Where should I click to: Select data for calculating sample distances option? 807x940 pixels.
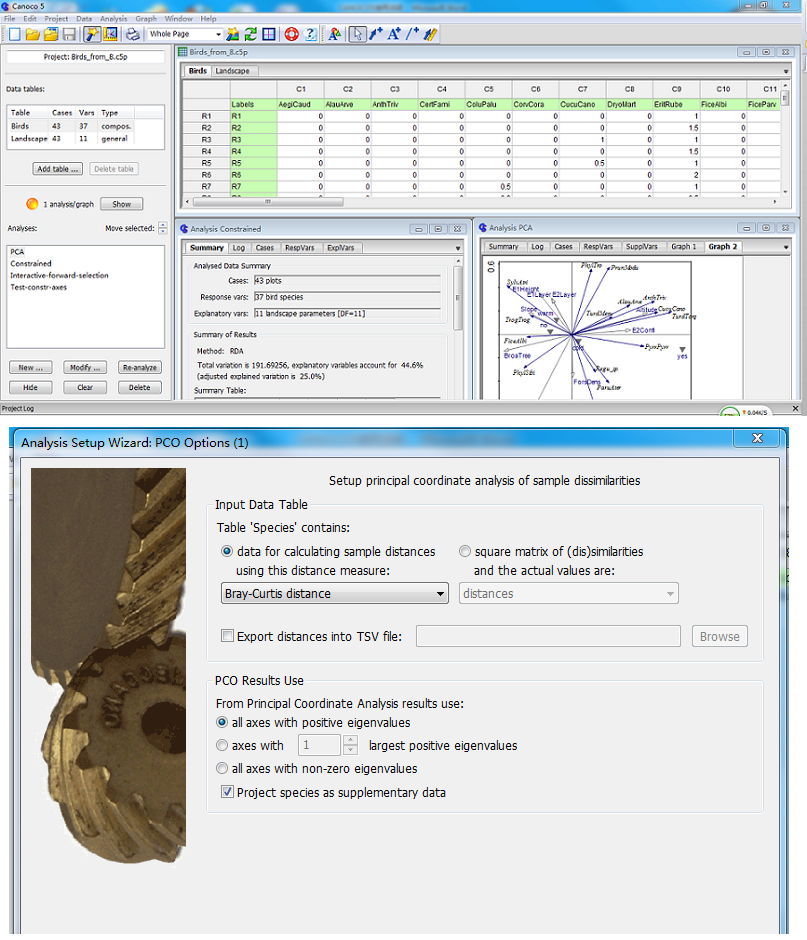(x=227, y=551)
